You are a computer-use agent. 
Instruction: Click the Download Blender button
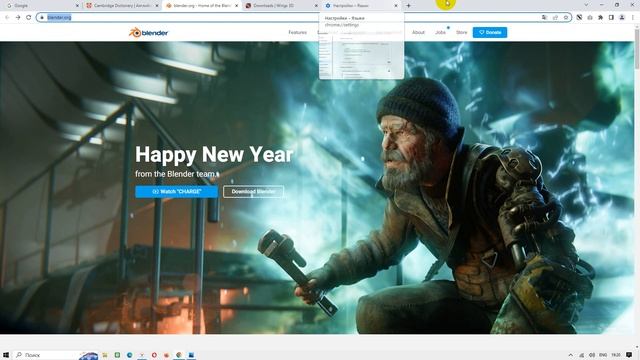pyautogui.click(x=253, y=191)
